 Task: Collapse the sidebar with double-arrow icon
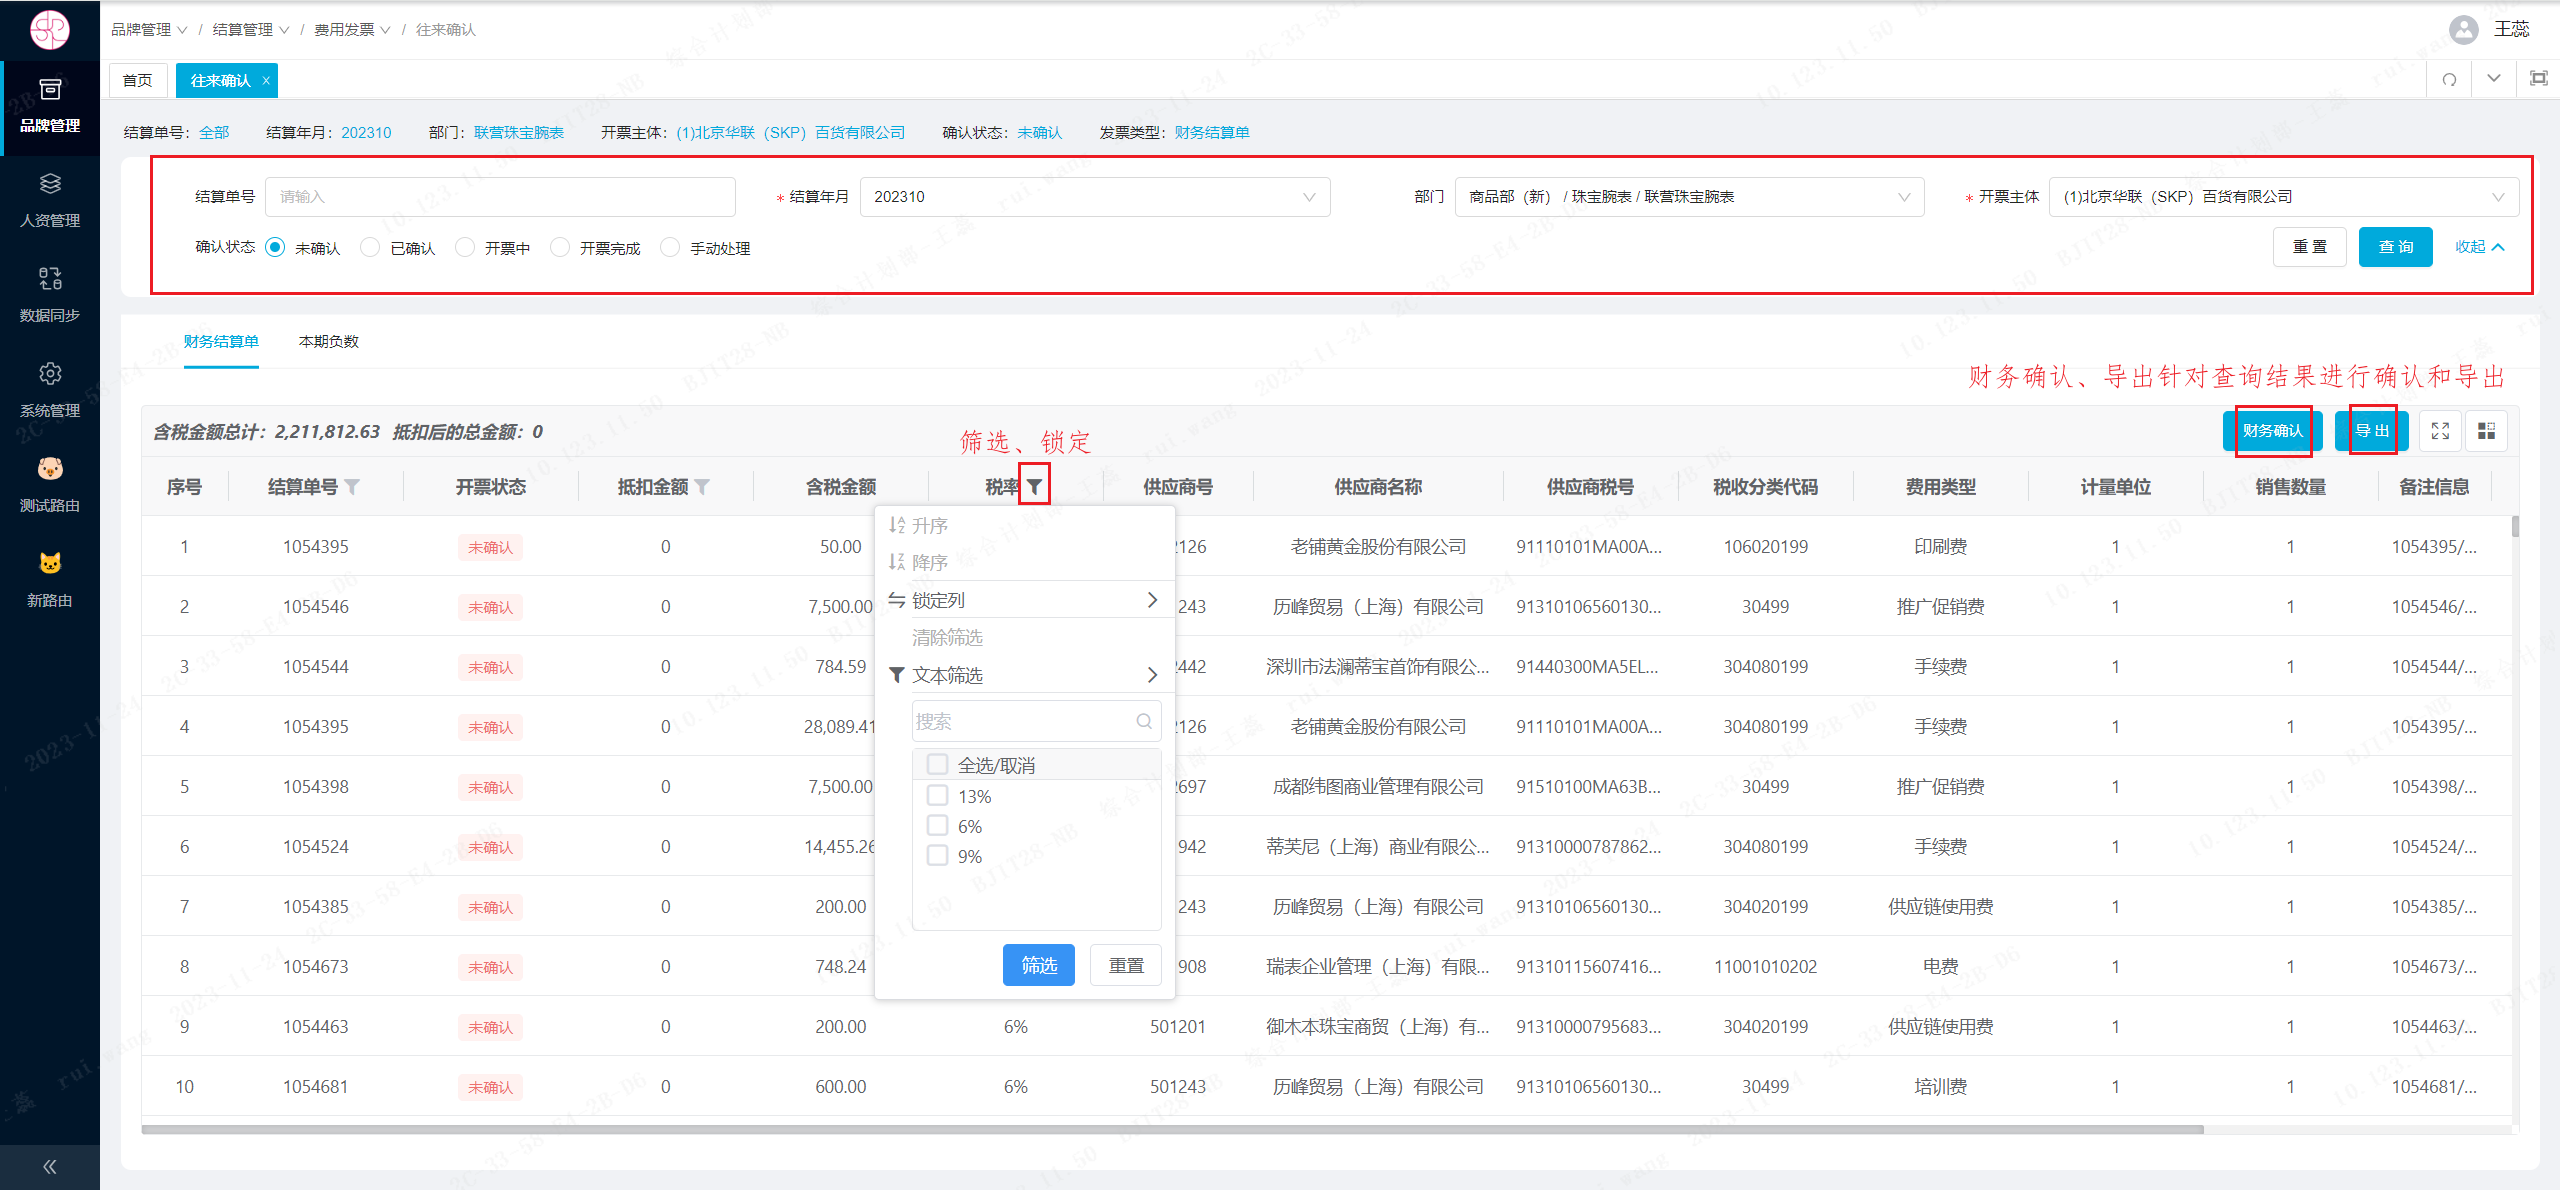[50, 1167]
